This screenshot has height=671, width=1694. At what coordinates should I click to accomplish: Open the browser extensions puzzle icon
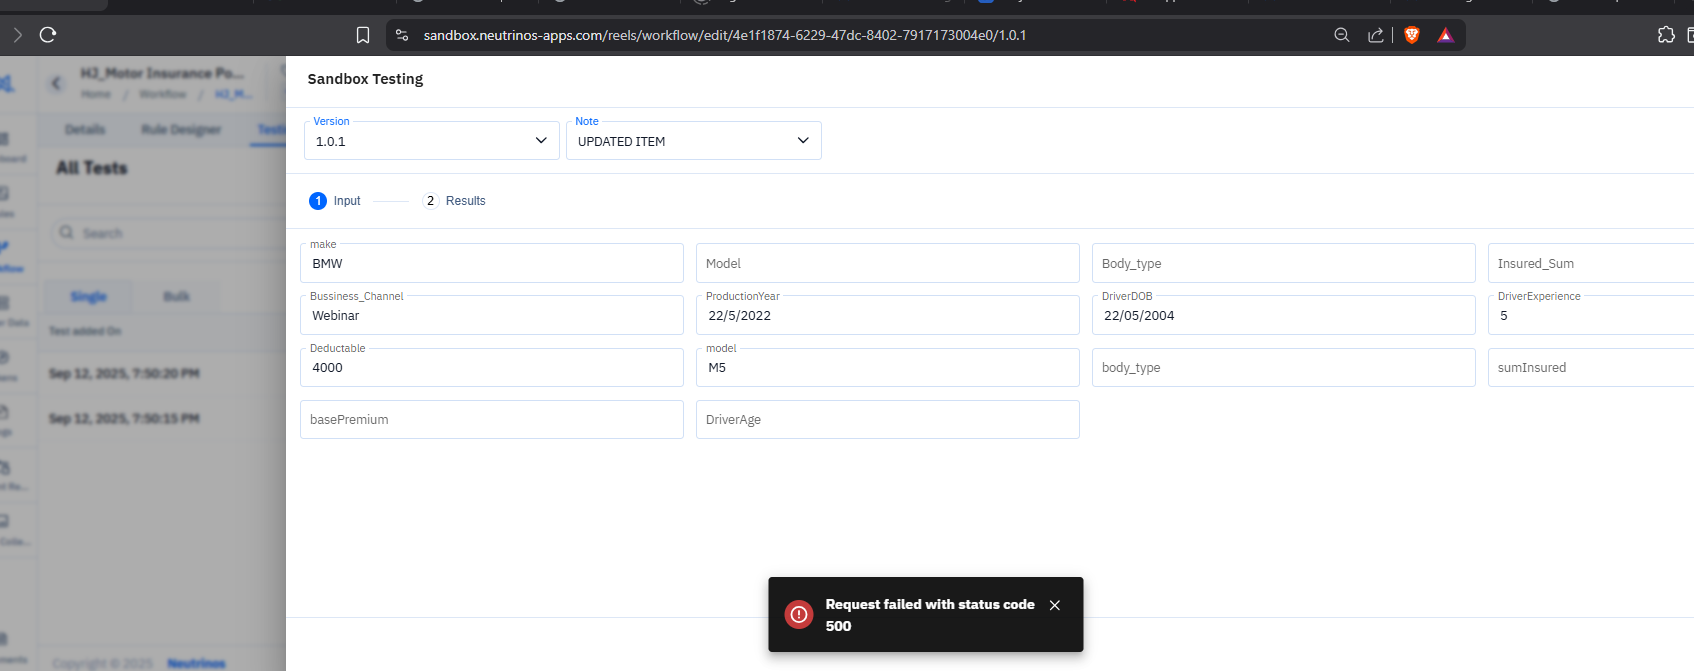[x=1666, y=35]
